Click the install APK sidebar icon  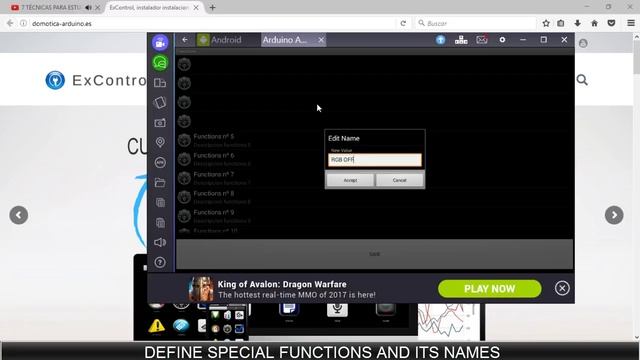[160, 162]
